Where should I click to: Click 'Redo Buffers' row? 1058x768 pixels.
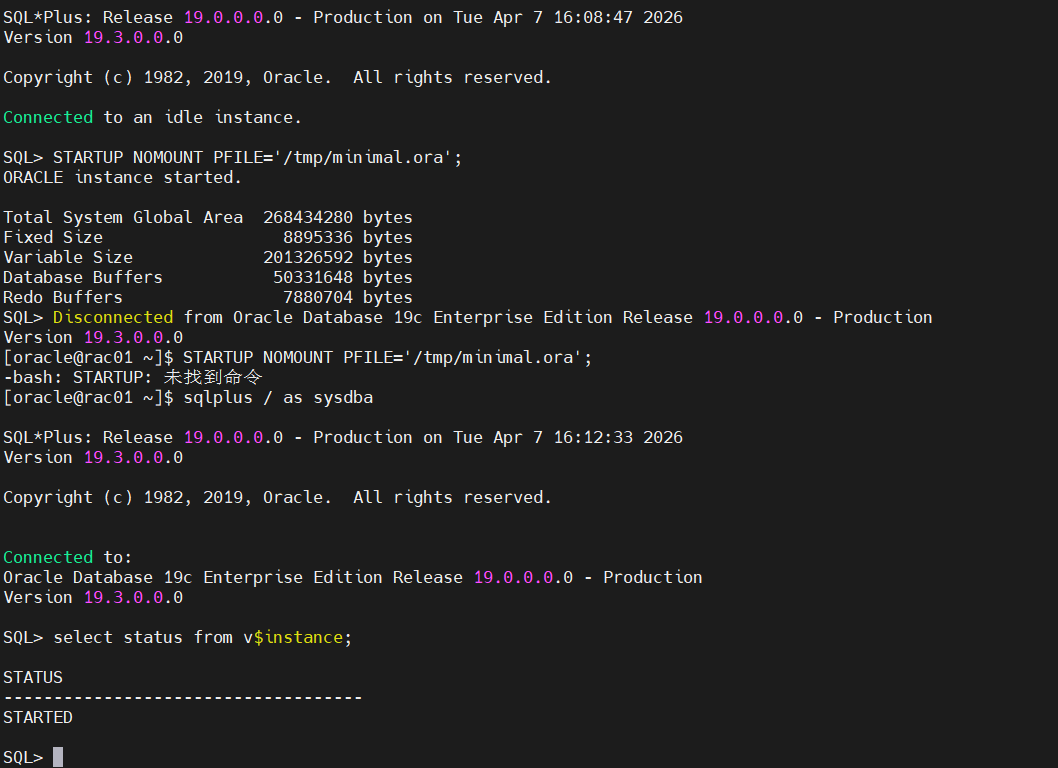(208, 298)
